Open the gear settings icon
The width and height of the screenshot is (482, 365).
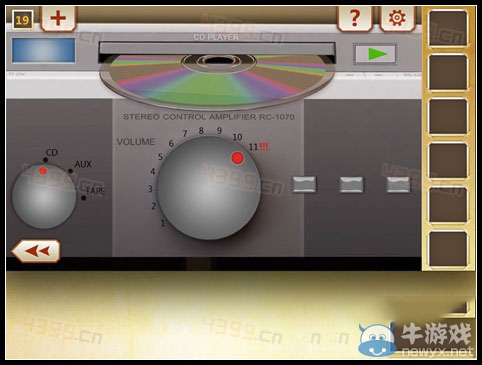(397, 18)
